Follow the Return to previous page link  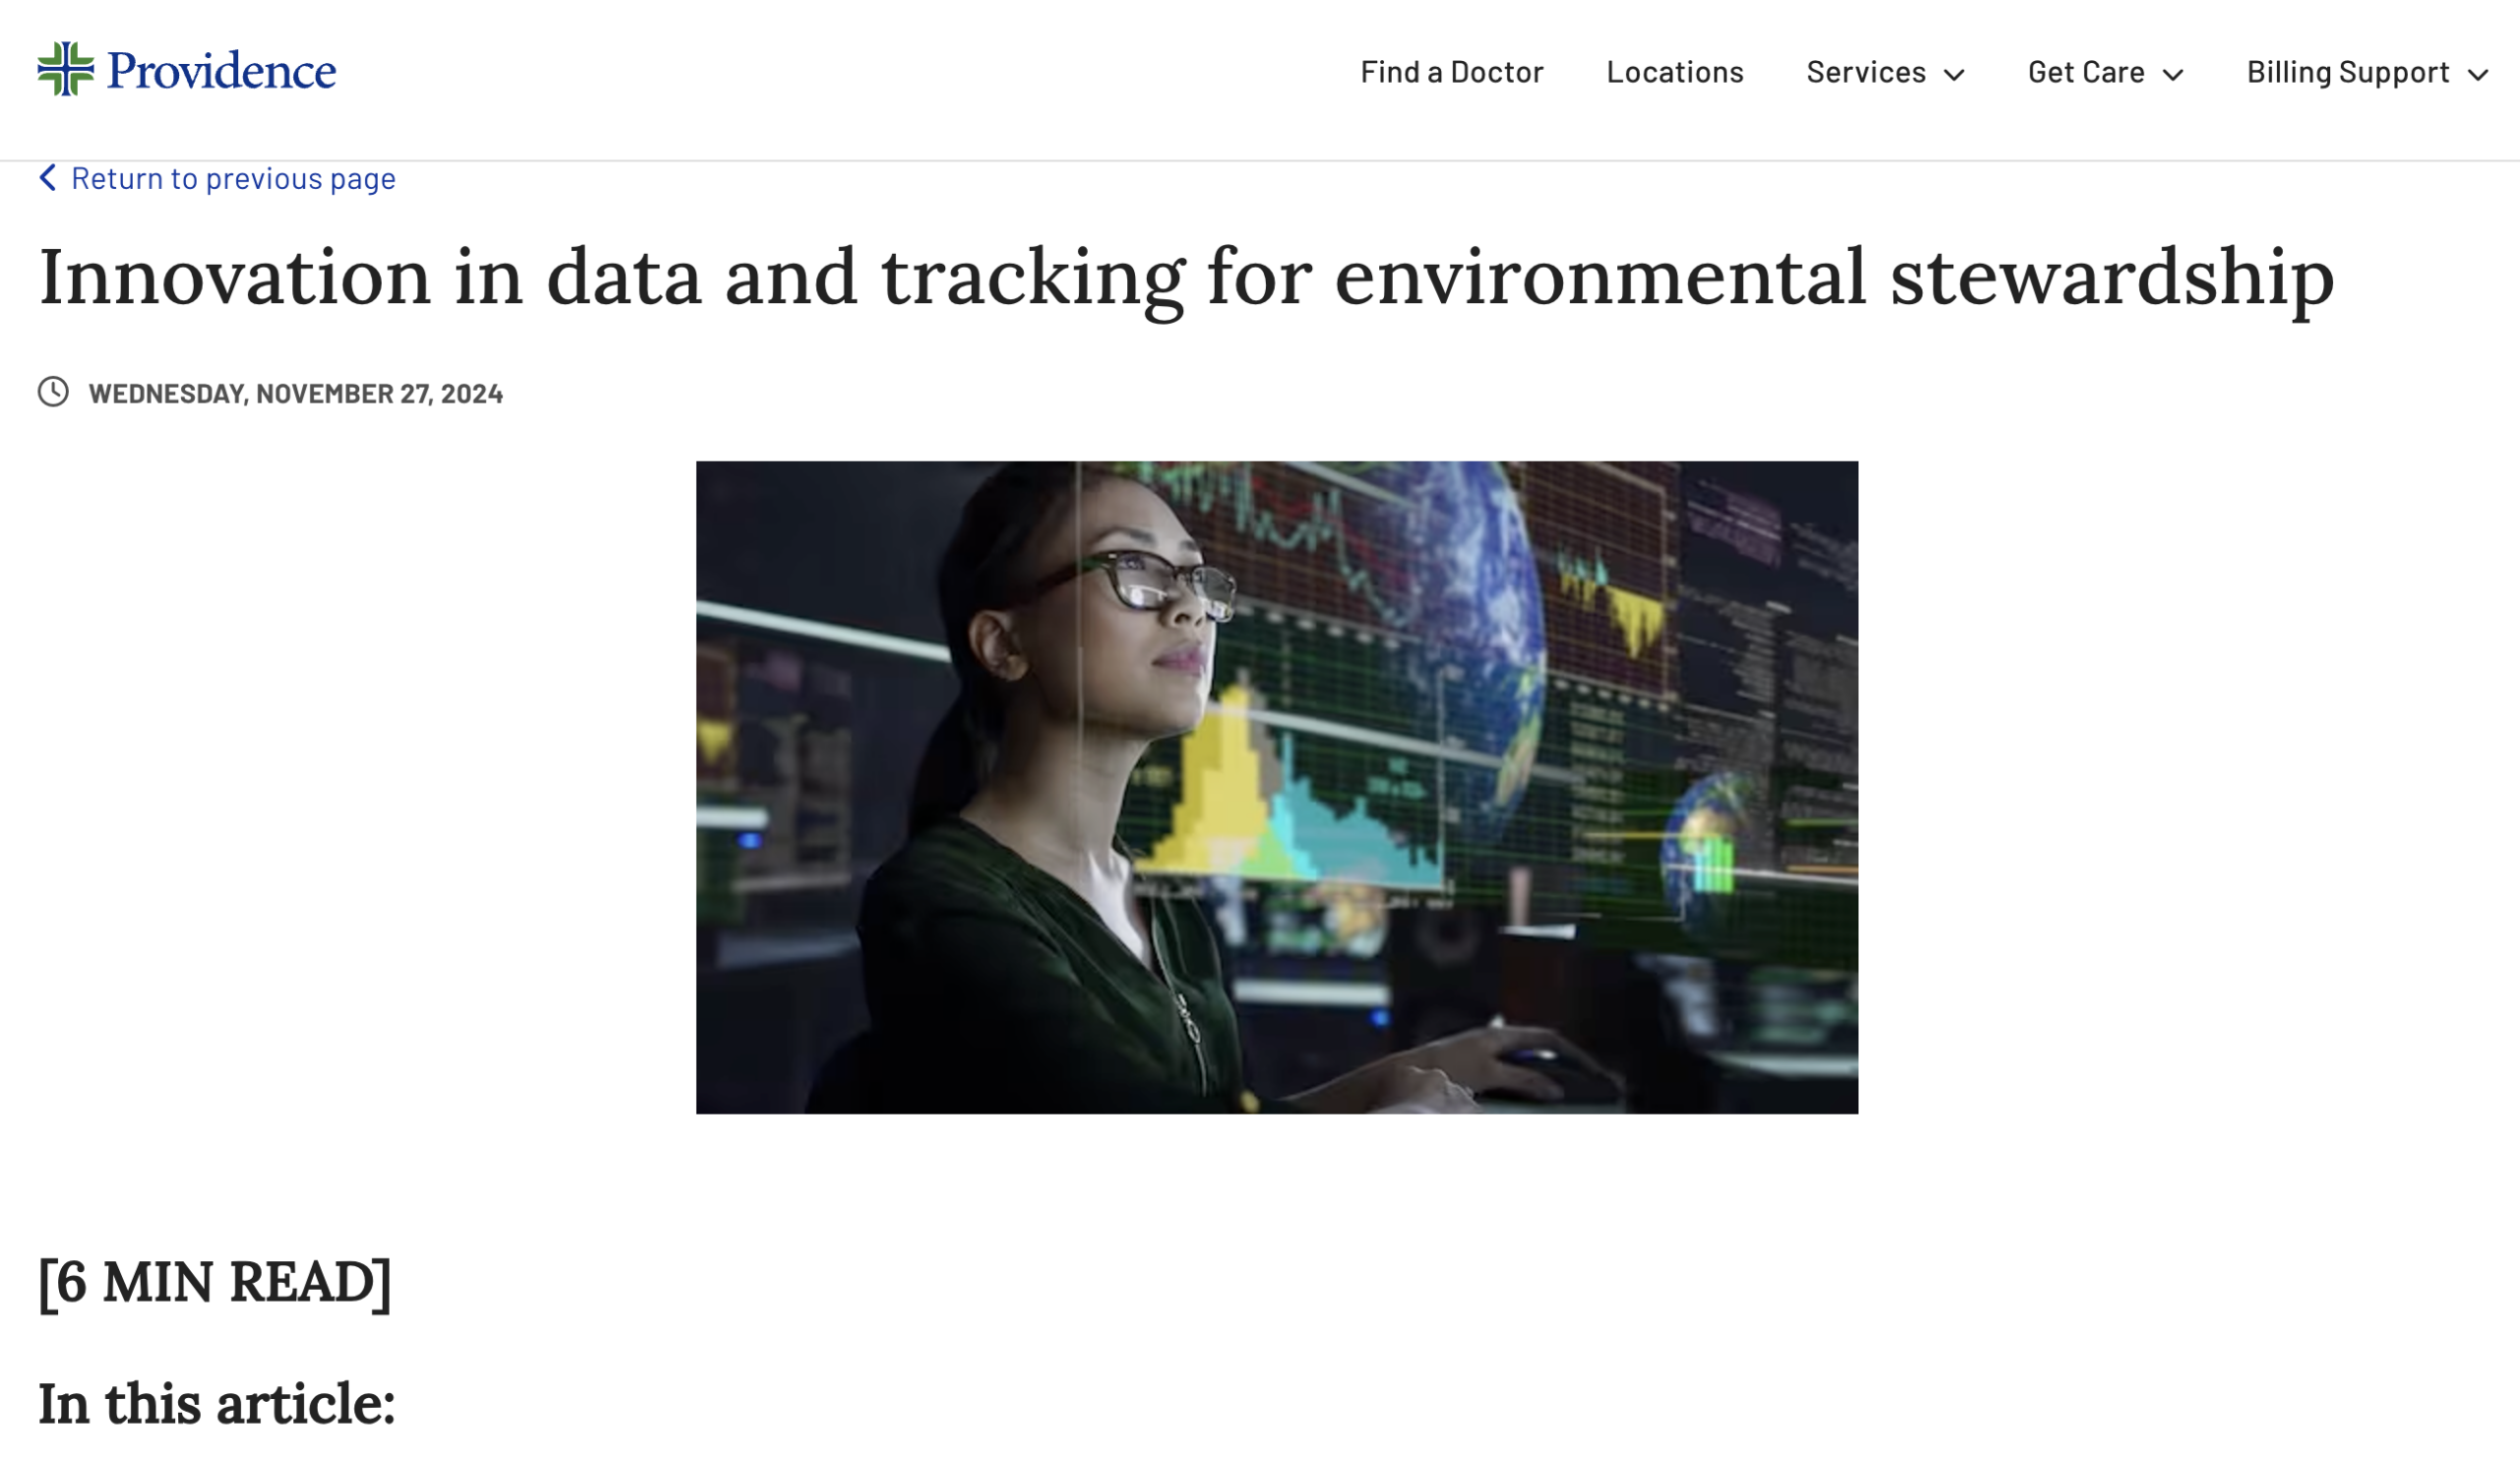233,178
